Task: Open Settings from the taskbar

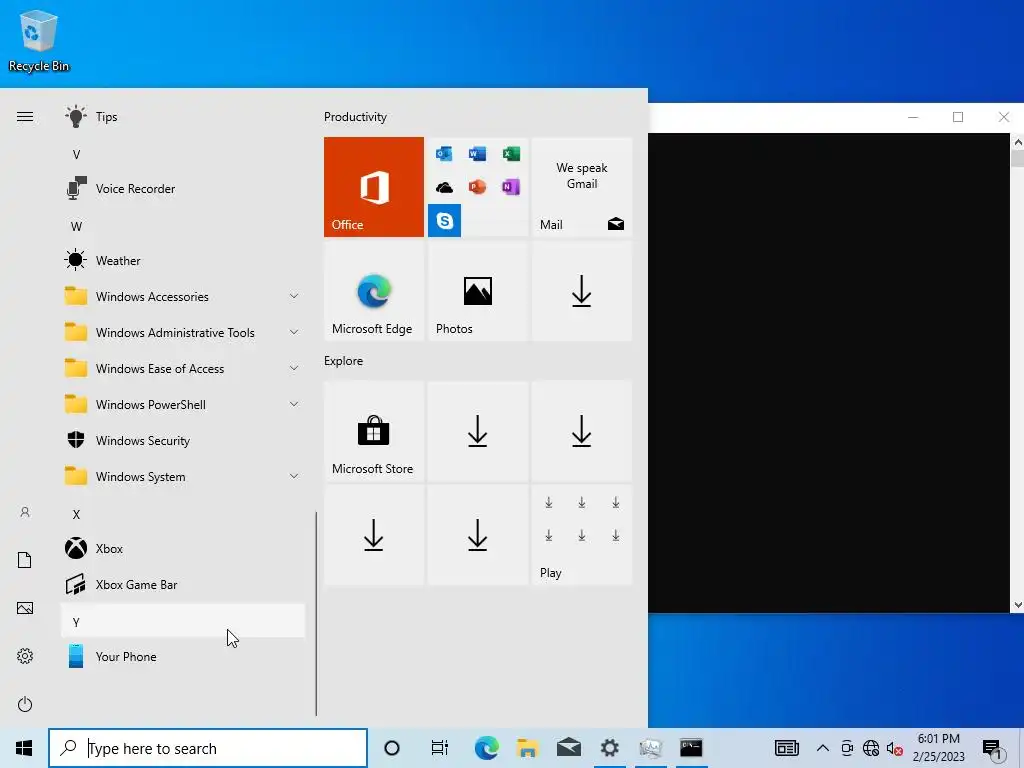Action: pyautogui.click(x=610, y=748)
